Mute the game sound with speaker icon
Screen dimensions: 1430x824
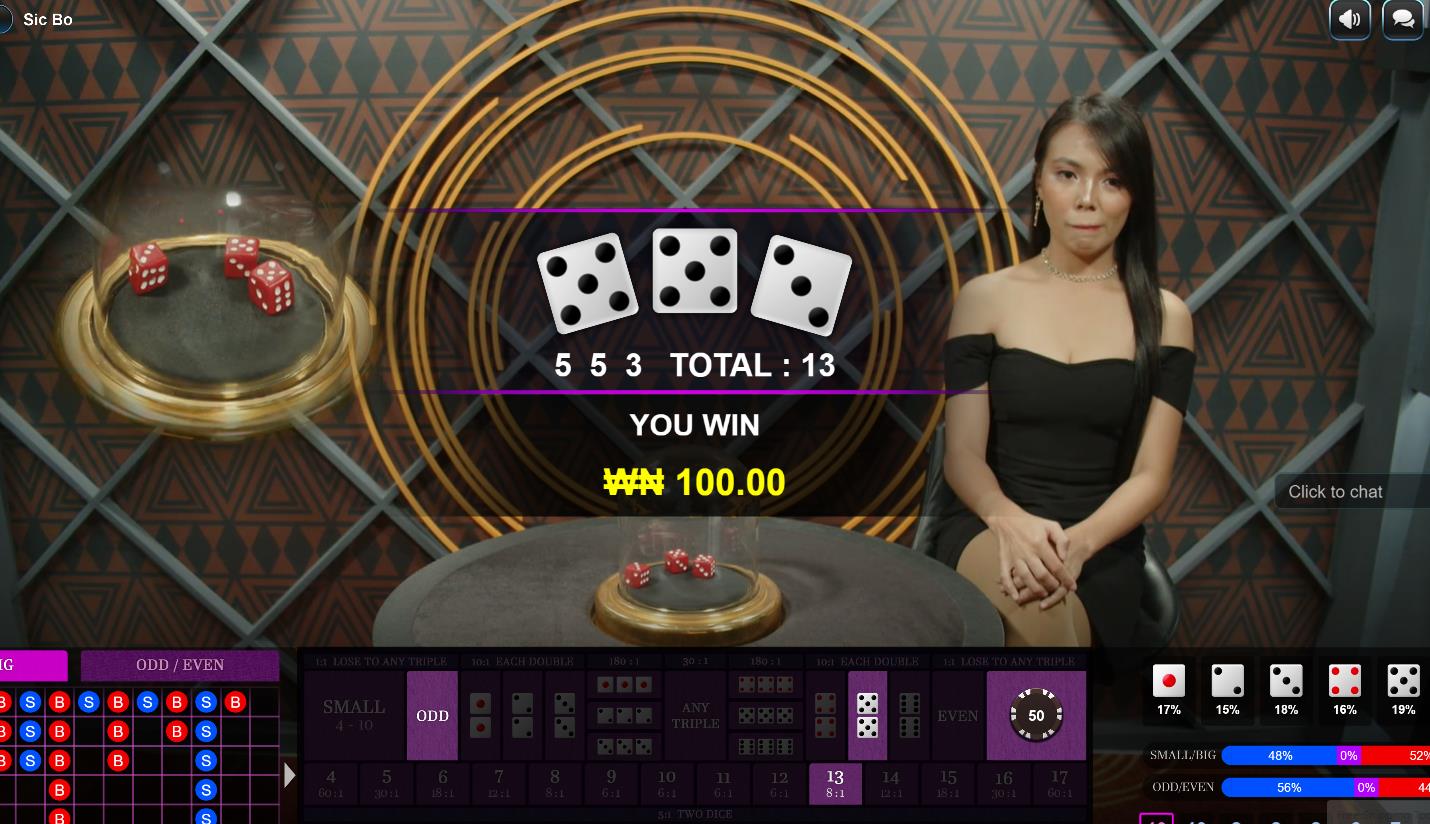(x=1349, y=19)
